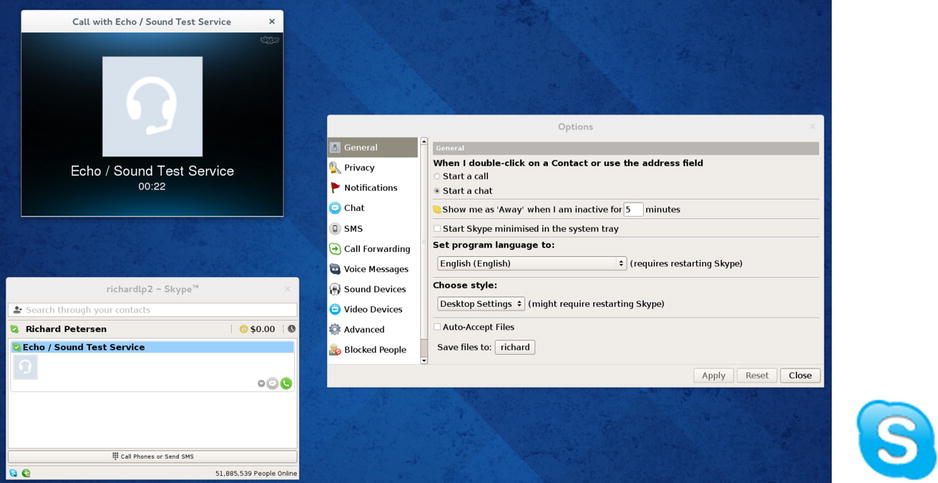Open the 'Choose style' Desktop Settings dropdown
Image resolution: width=938 pixels, height=483 pixels.
[481, 304]
